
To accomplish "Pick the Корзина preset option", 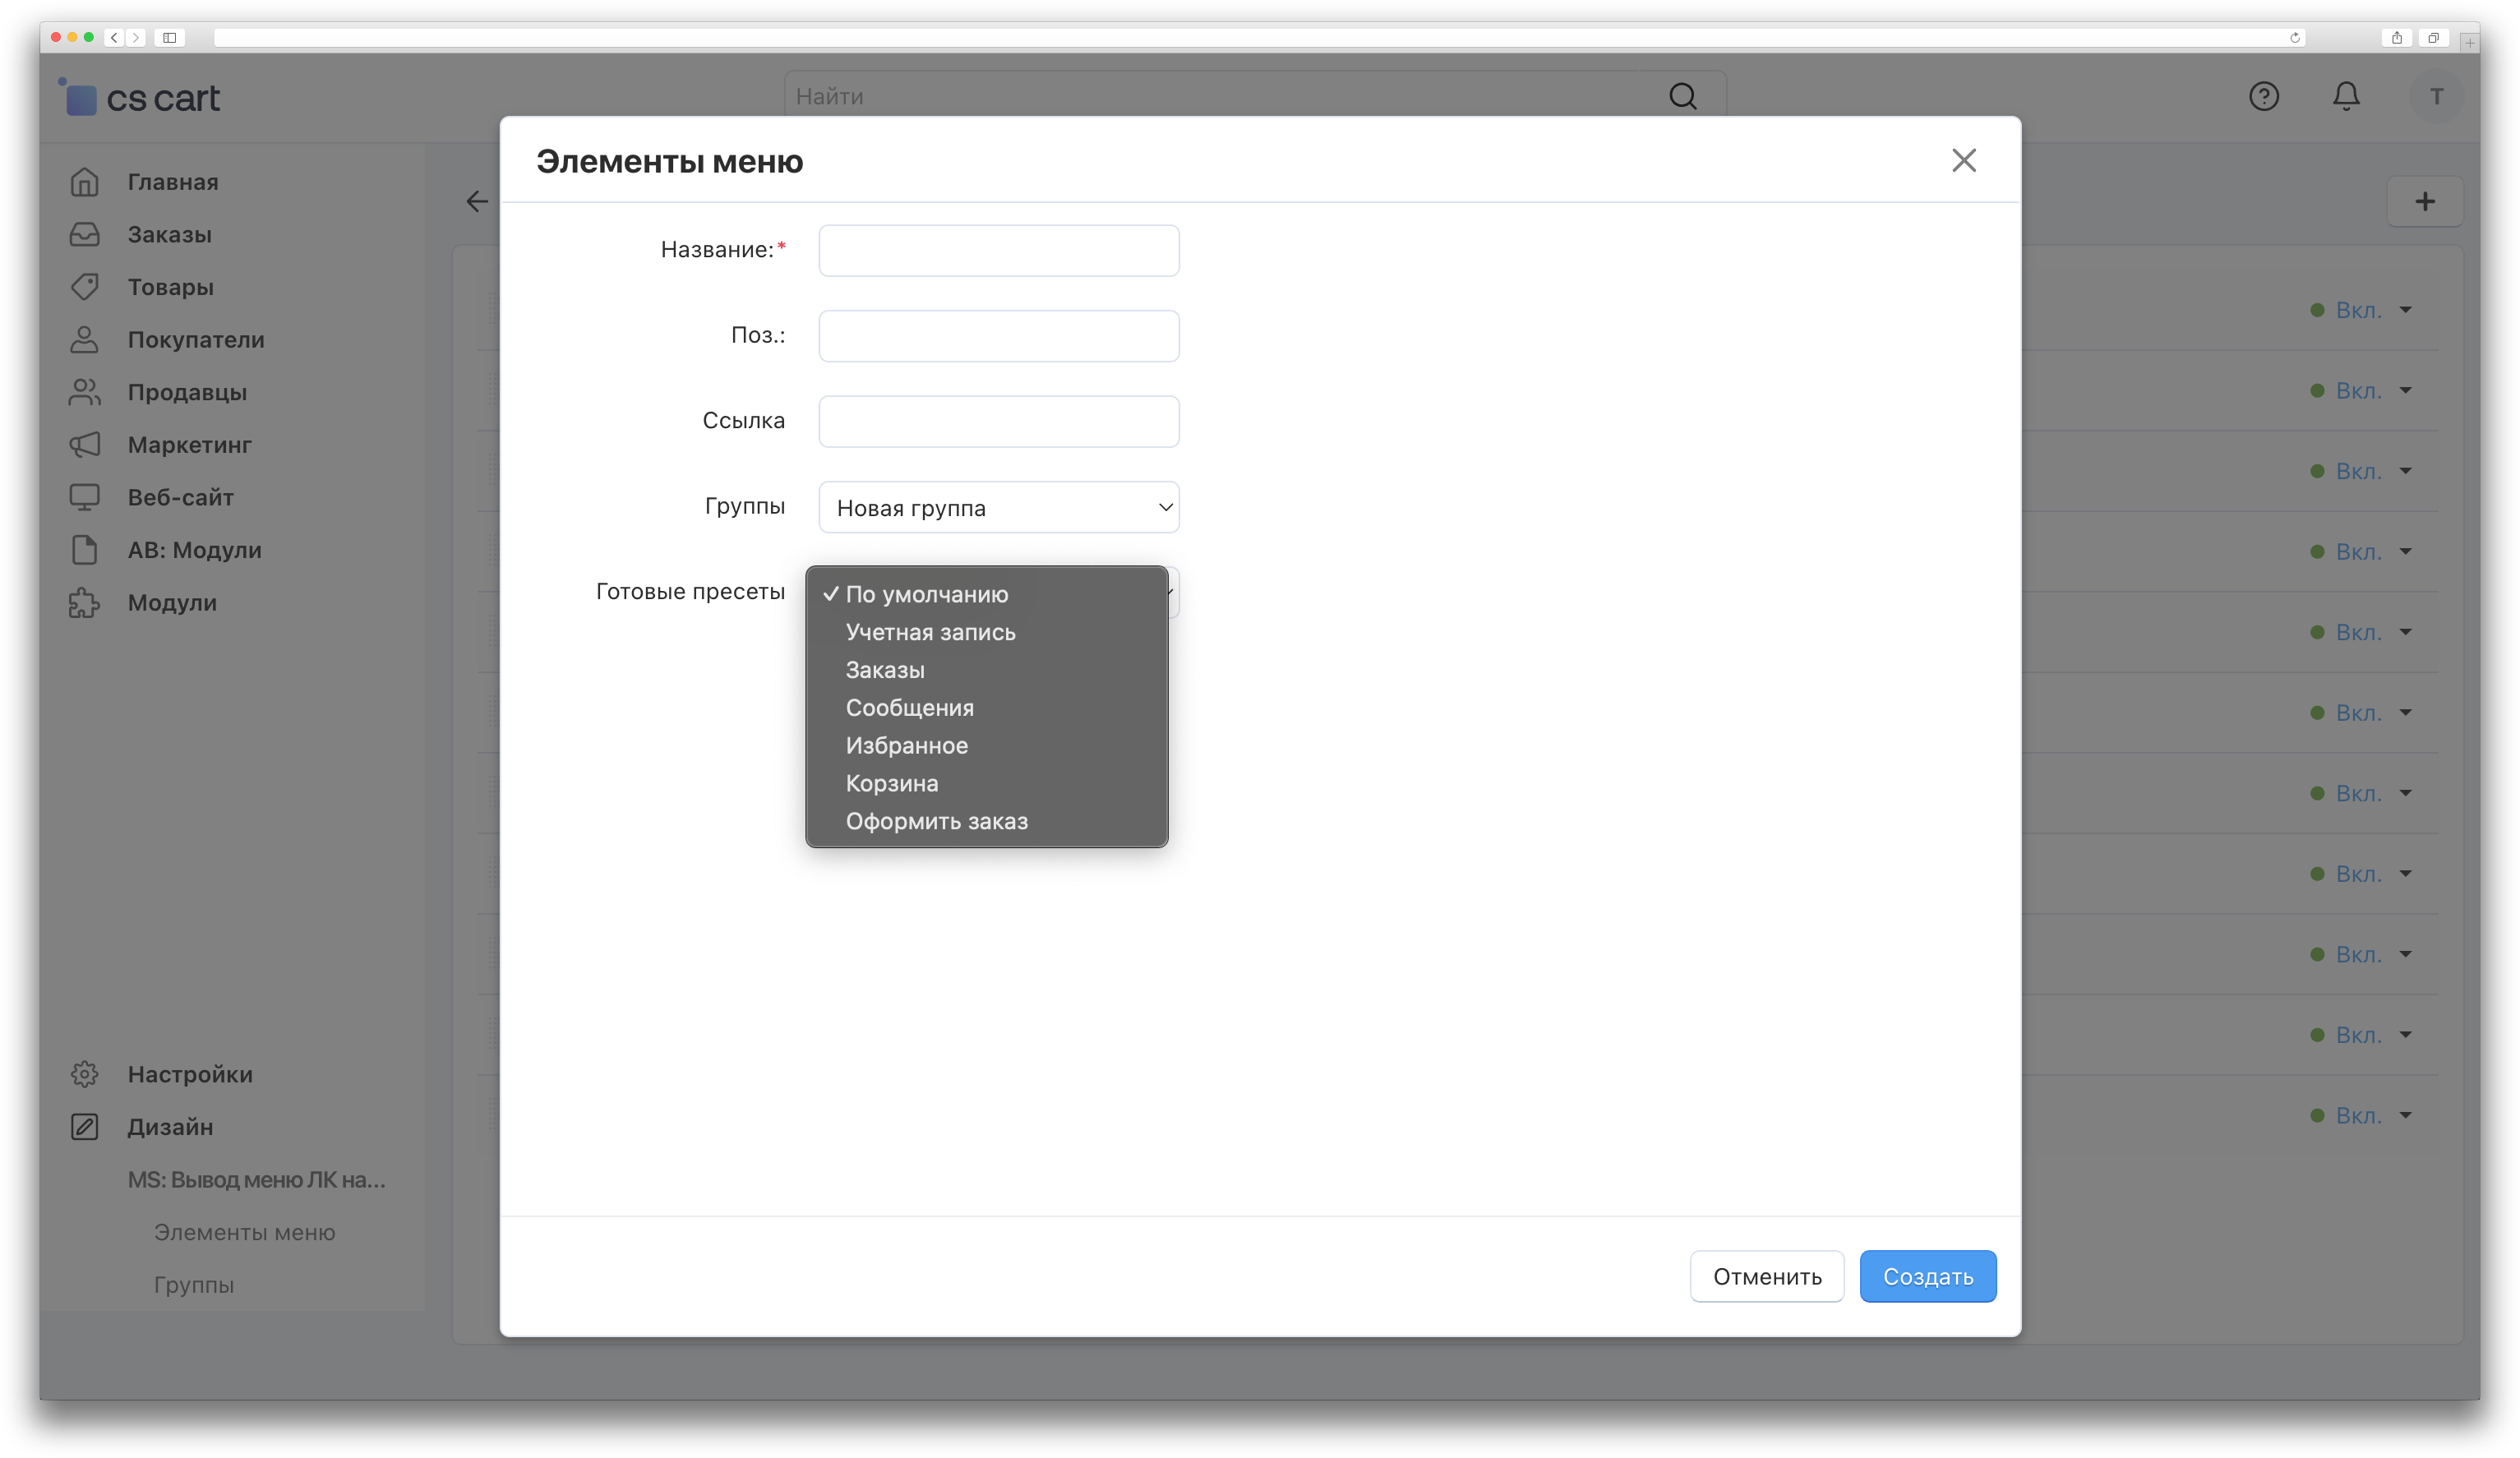I will pyautogui.click(x=891, y=784).
